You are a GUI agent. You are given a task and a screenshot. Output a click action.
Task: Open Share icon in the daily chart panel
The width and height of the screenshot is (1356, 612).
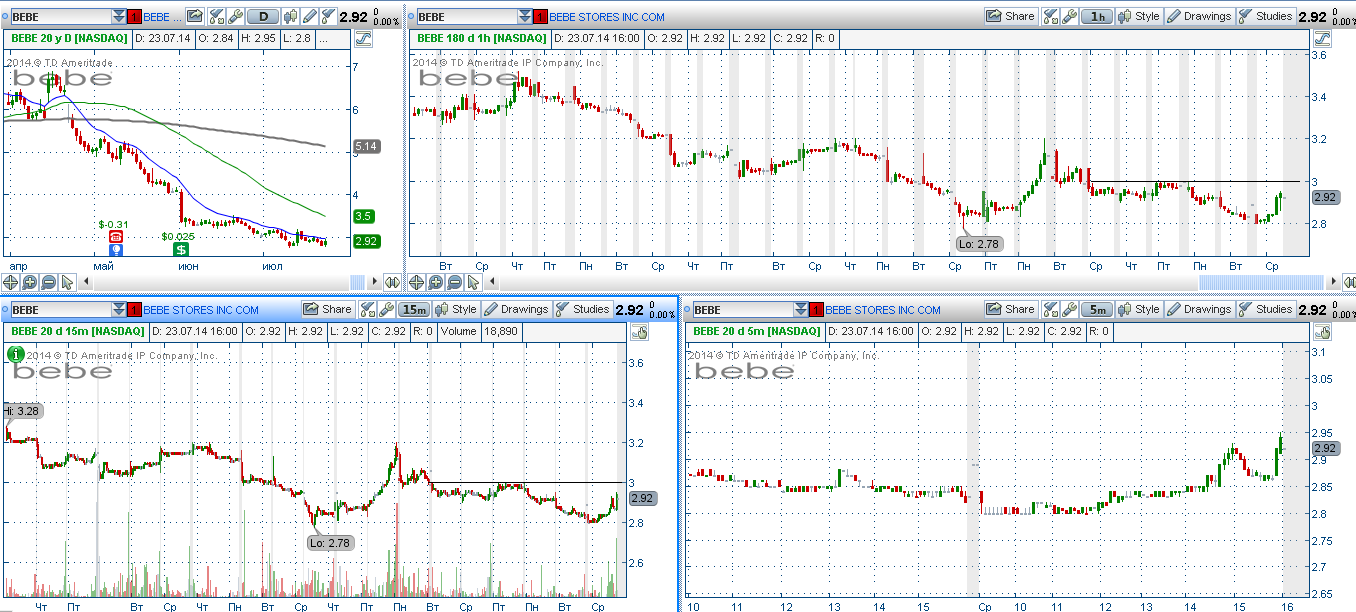pyautogui.click(x=195, y=16)
